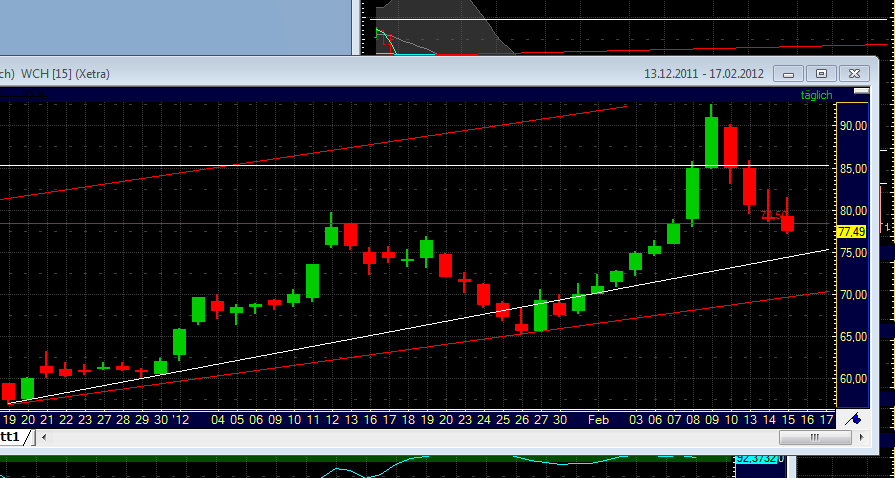Image resolution: width=895 pixels, height=478 pixels.
Task: Close the WCH chart window
Action: [x=854, y=74]
